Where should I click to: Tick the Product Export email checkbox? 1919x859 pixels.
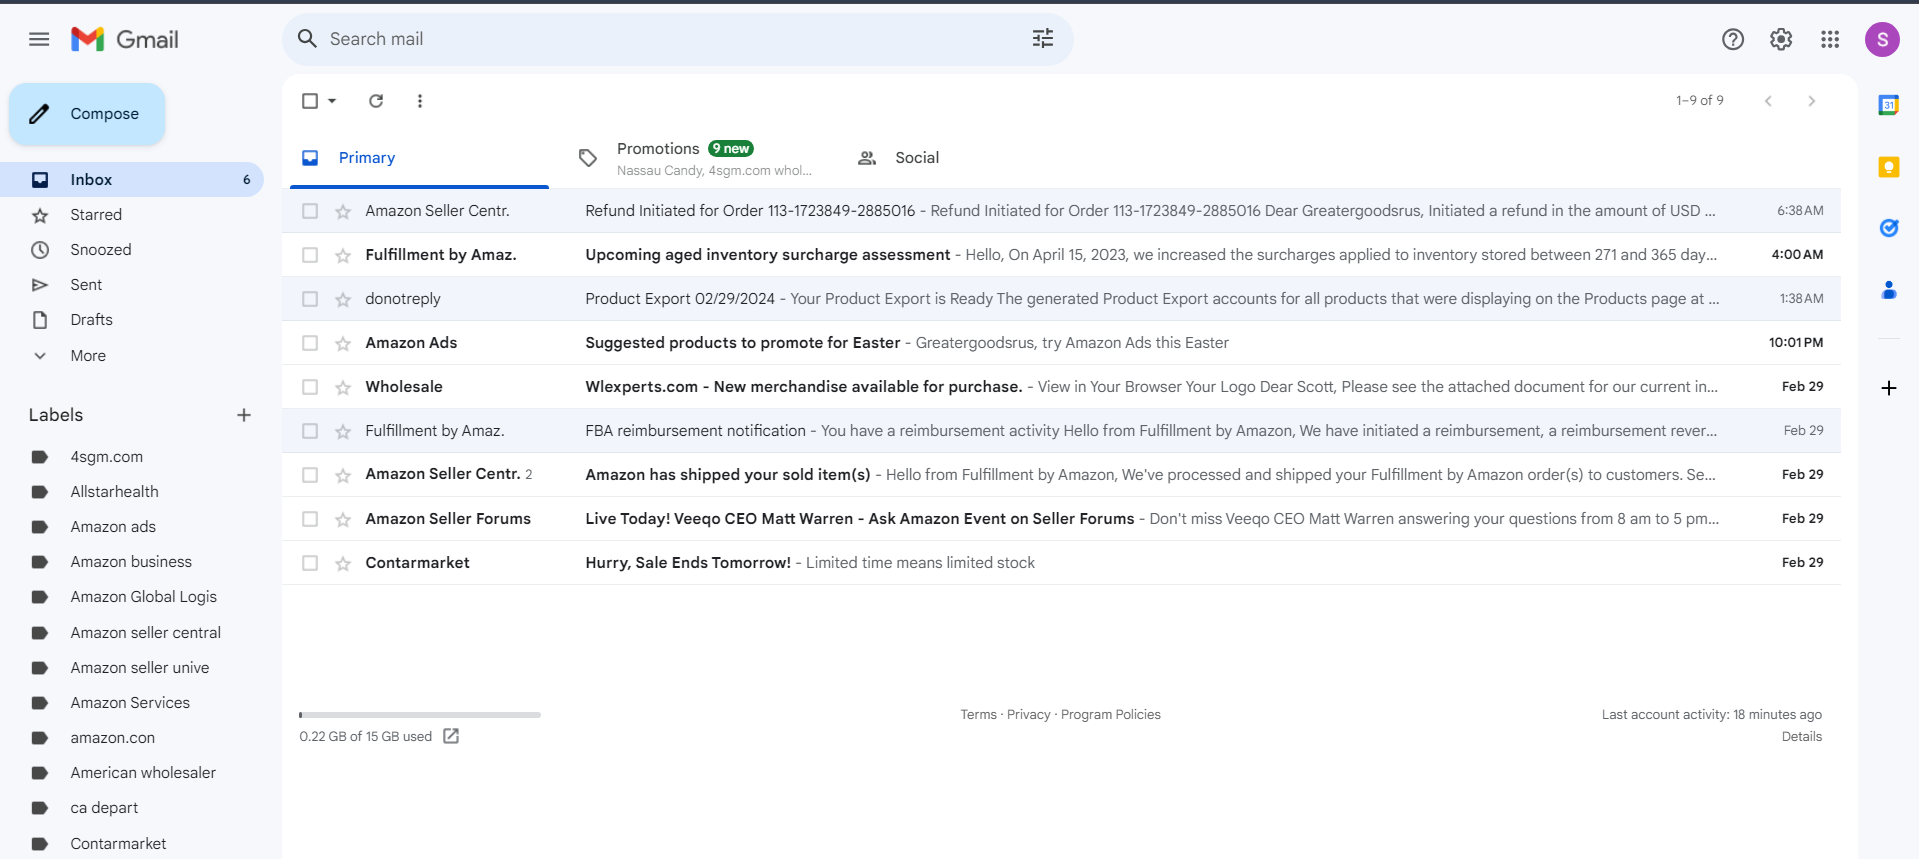coord(310,299)
